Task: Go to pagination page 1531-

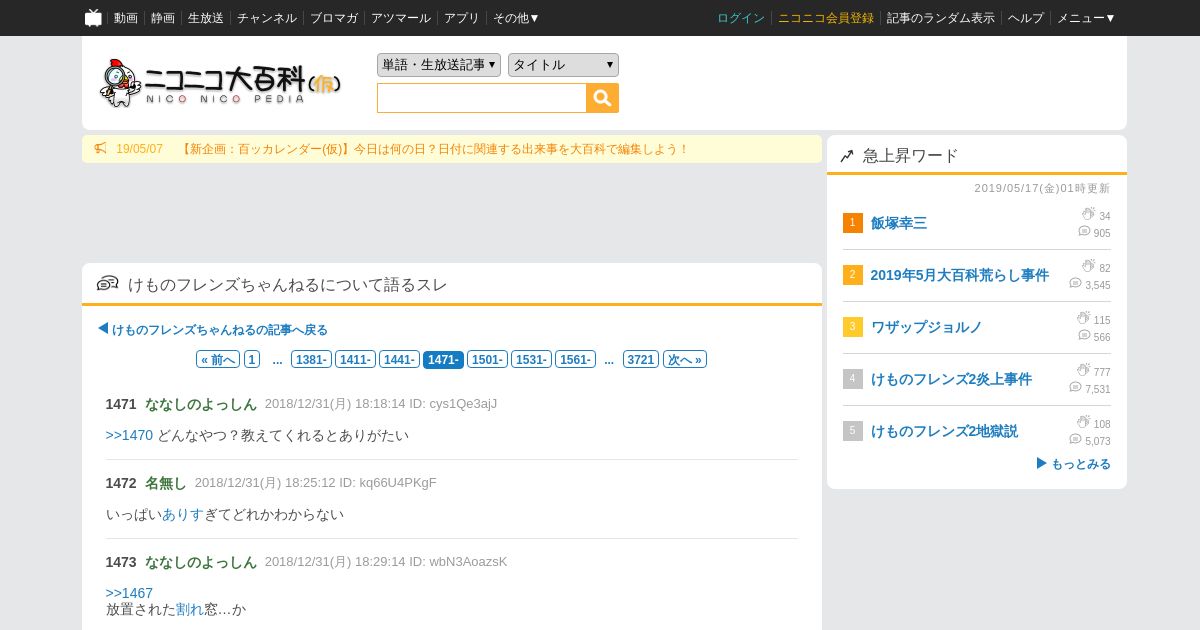Action: [531, 359]
